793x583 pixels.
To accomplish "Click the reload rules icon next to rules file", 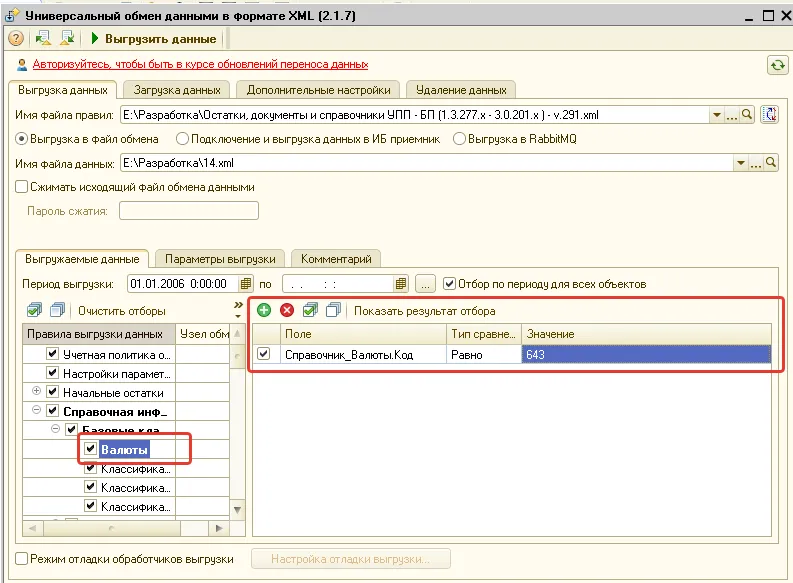I will click(770, 115).
